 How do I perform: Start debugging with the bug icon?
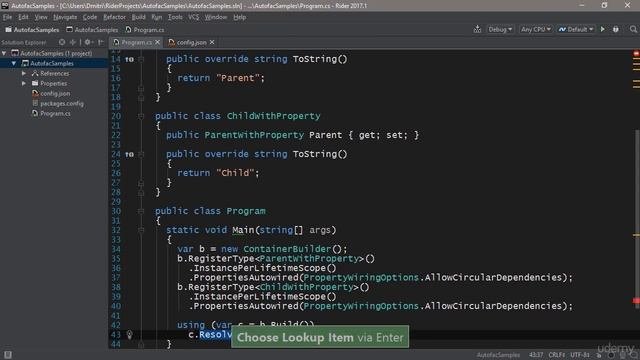616,29
